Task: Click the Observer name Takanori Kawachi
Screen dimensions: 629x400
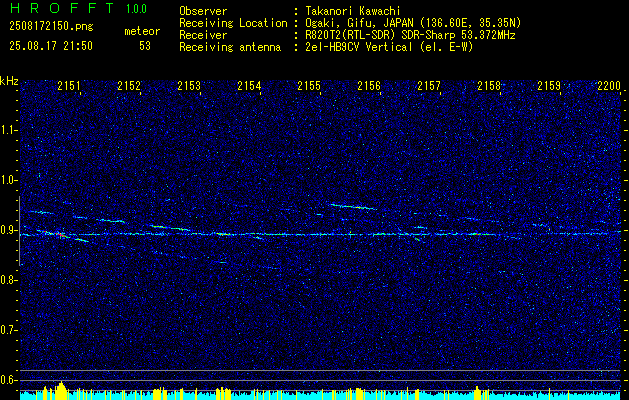Action: point(353,11)
